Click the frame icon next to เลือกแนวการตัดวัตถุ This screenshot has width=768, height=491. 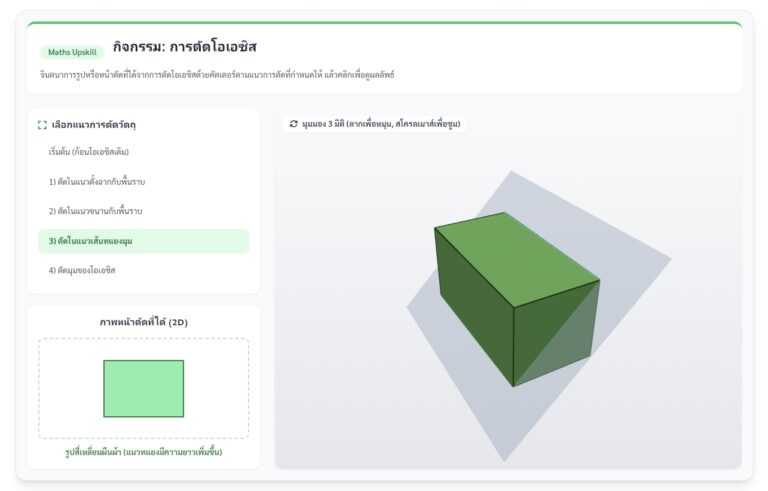coord(42,125)
